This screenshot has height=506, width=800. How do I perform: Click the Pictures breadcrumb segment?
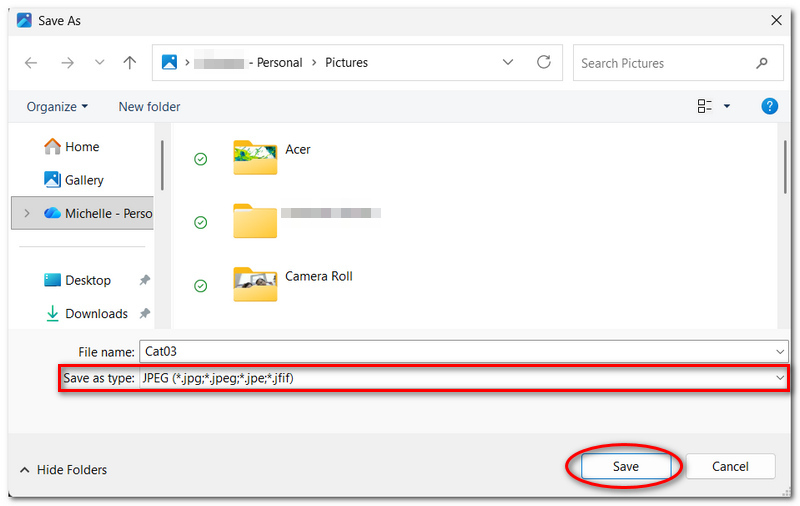point(346,63)
